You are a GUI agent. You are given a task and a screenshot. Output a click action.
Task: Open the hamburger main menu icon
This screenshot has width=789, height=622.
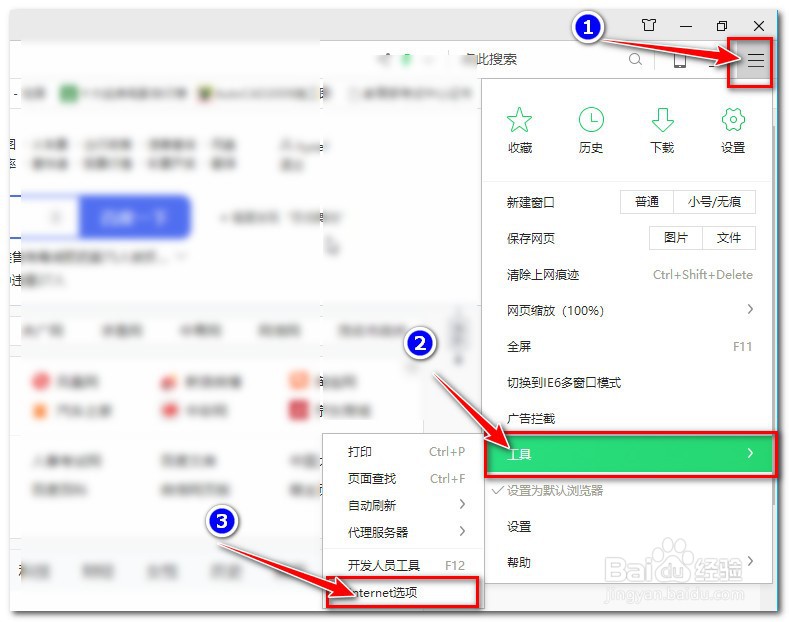point(755,61)
